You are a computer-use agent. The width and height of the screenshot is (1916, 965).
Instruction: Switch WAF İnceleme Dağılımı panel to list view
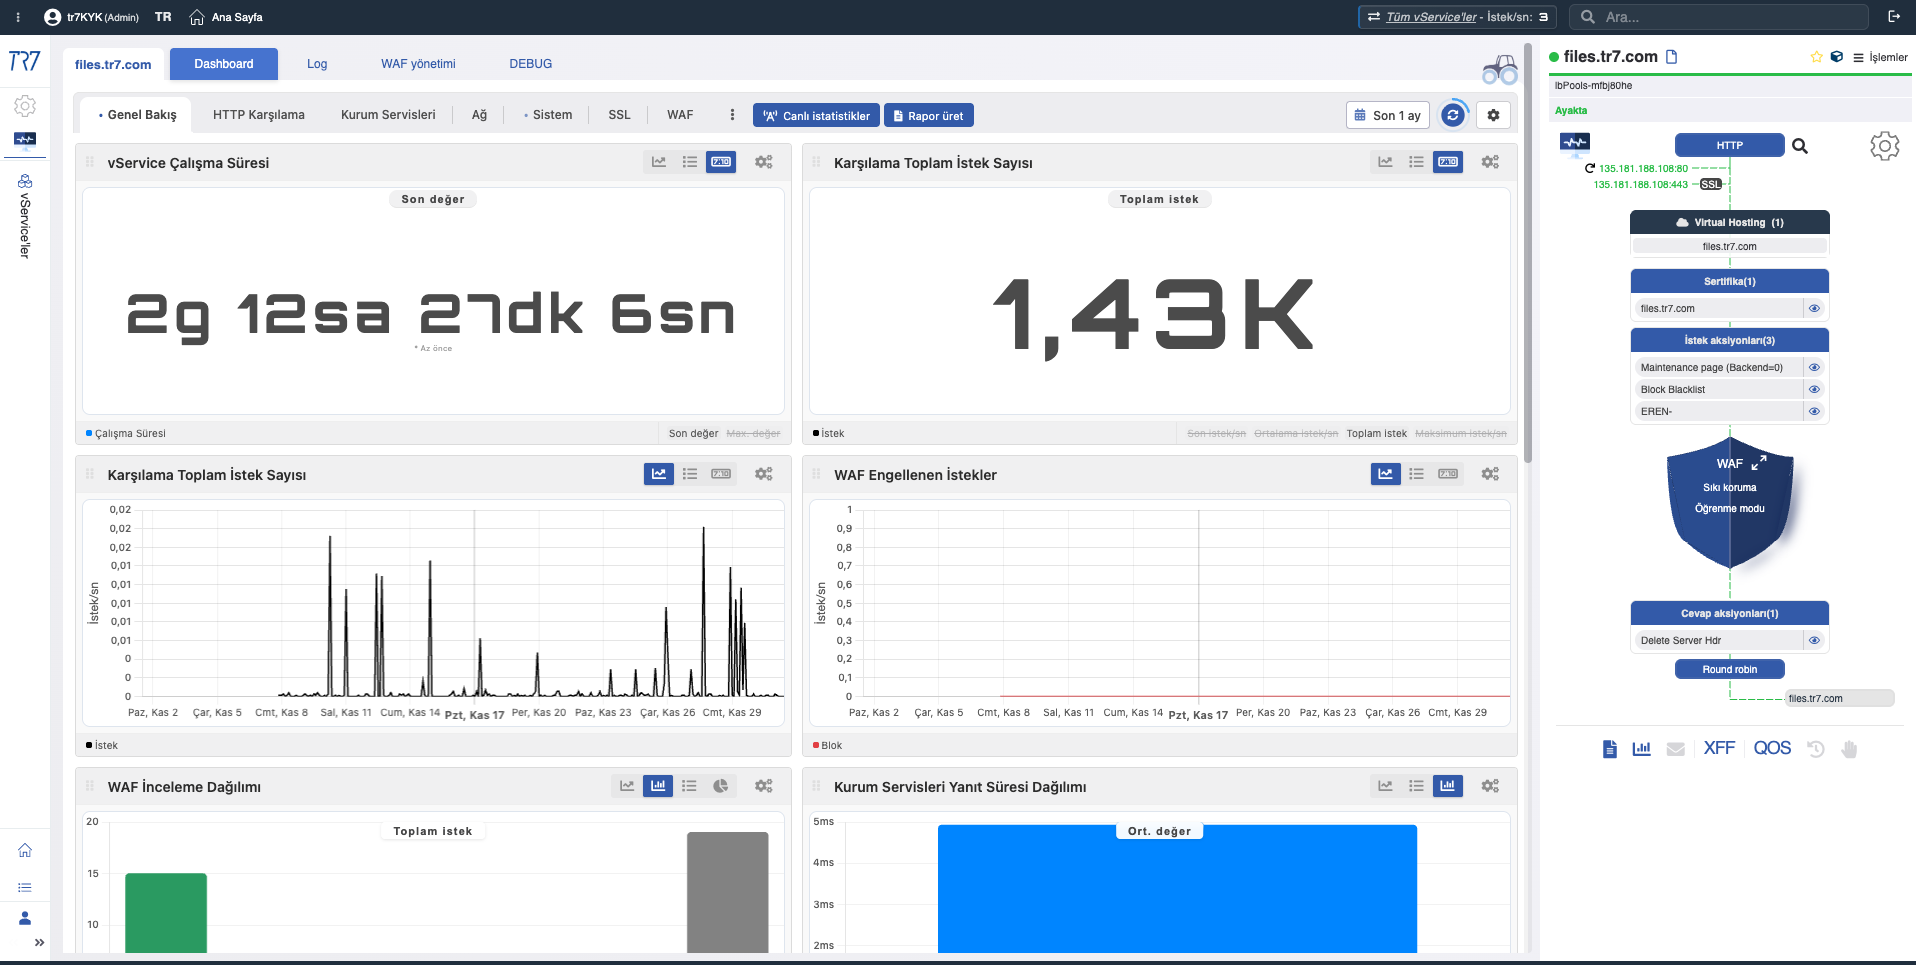pyautogui.click(x=689, y=786)
